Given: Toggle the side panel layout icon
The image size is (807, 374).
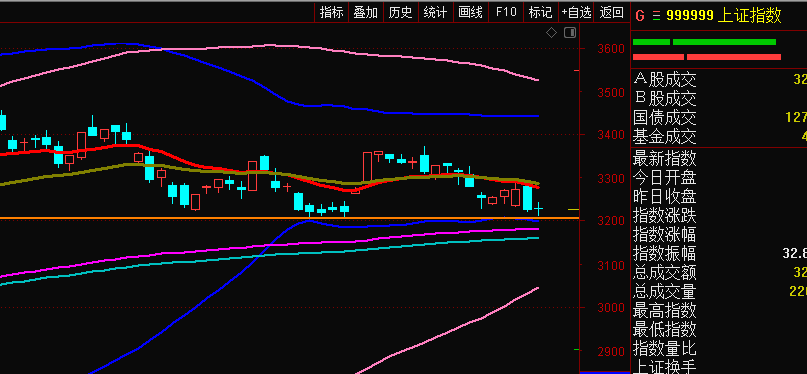Looking at the screenshot, I should click(x=570, y=33).
